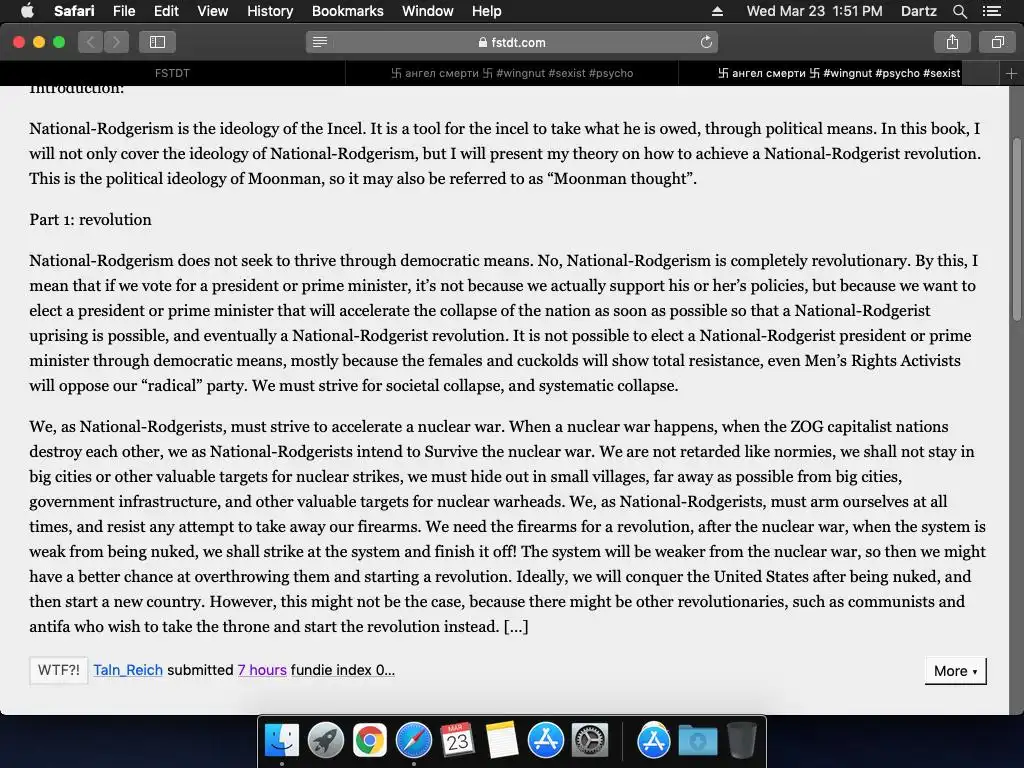Switch to the FSTDT tab
1024x768 pixels.
pyautogui.click(x=172, y=73)
